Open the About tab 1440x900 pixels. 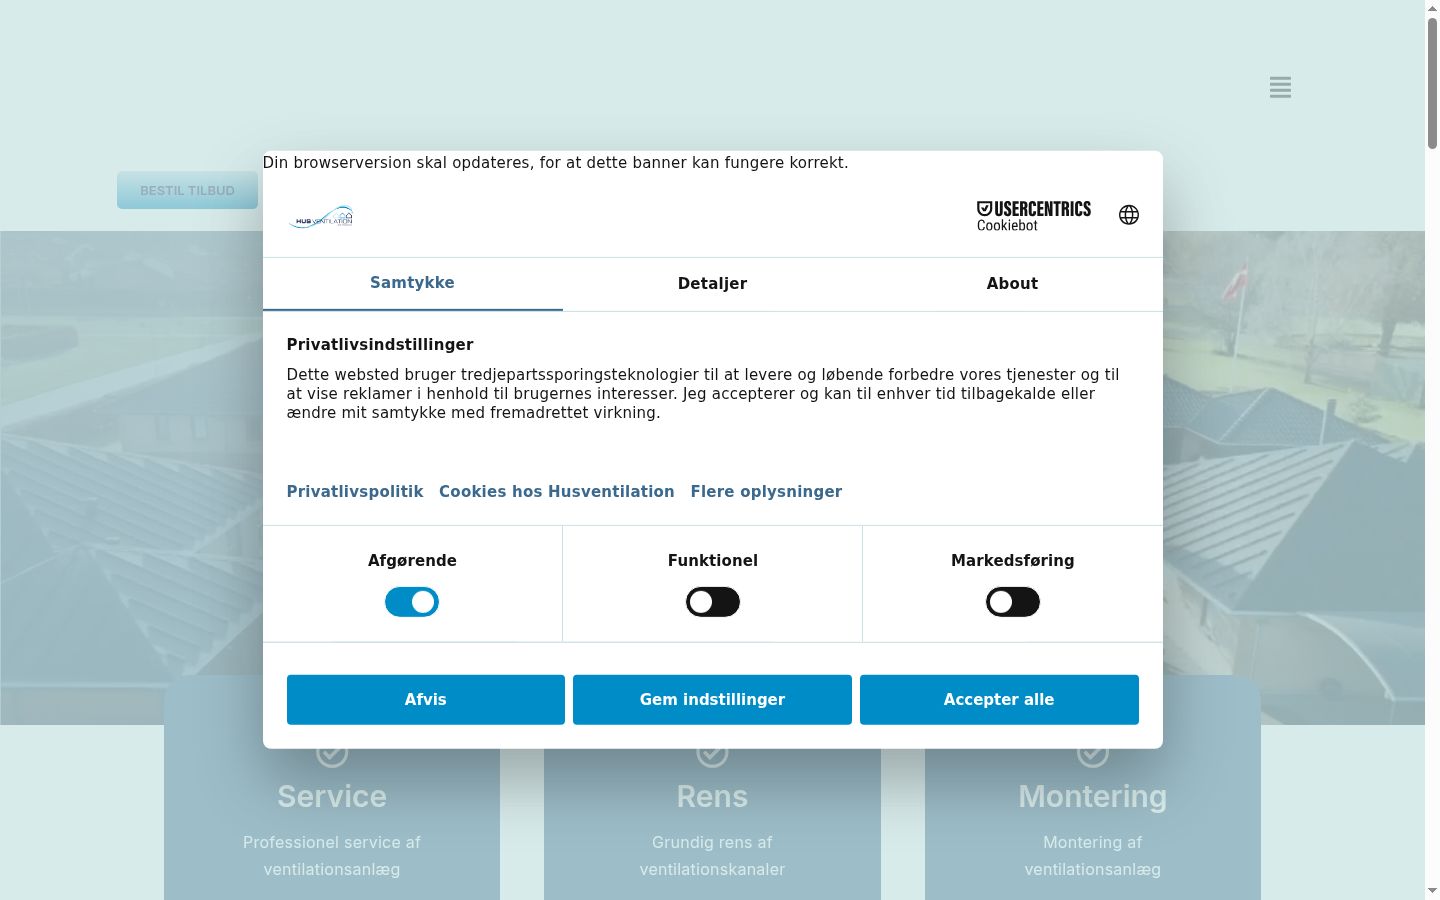click(x=1012, y=284)
